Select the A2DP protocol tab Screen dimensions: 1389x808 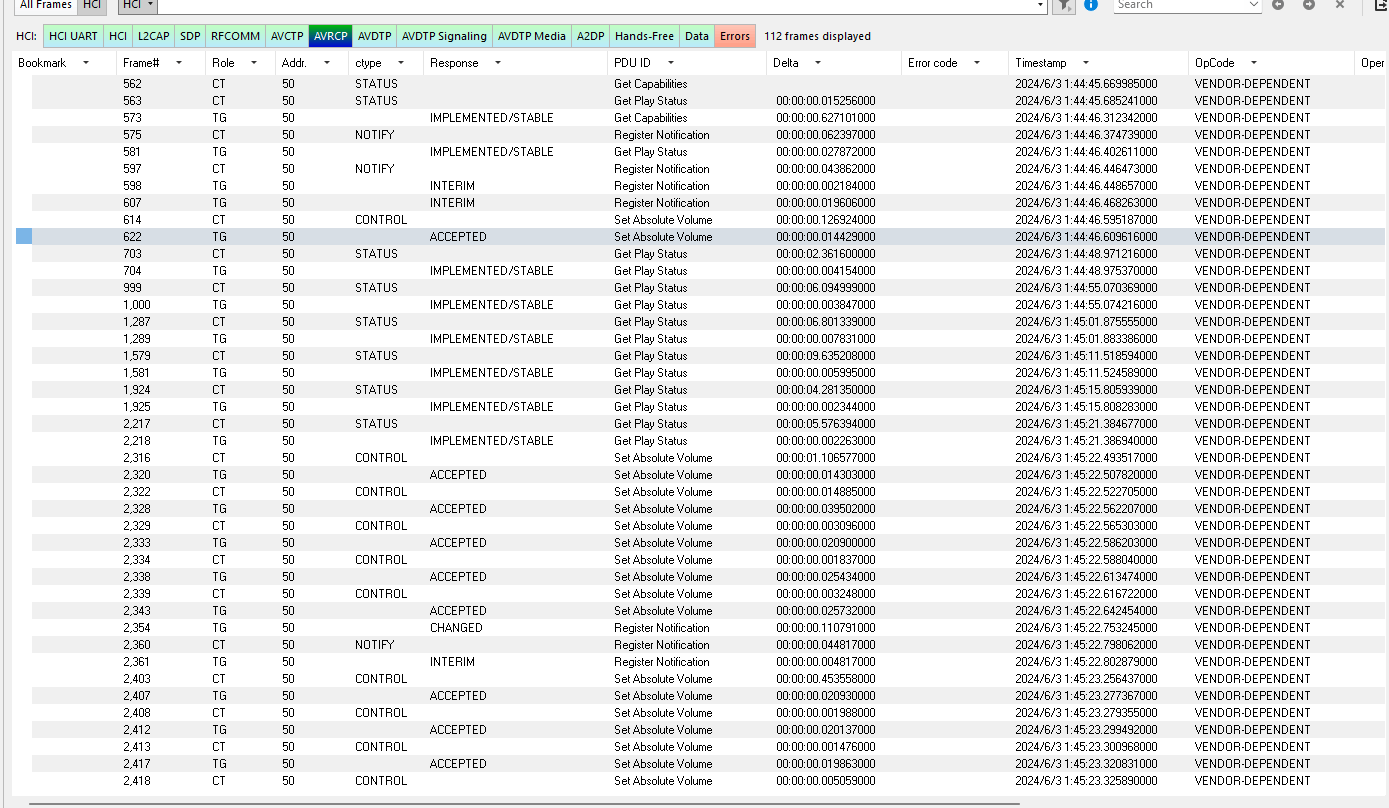click(x=590, y=36)
